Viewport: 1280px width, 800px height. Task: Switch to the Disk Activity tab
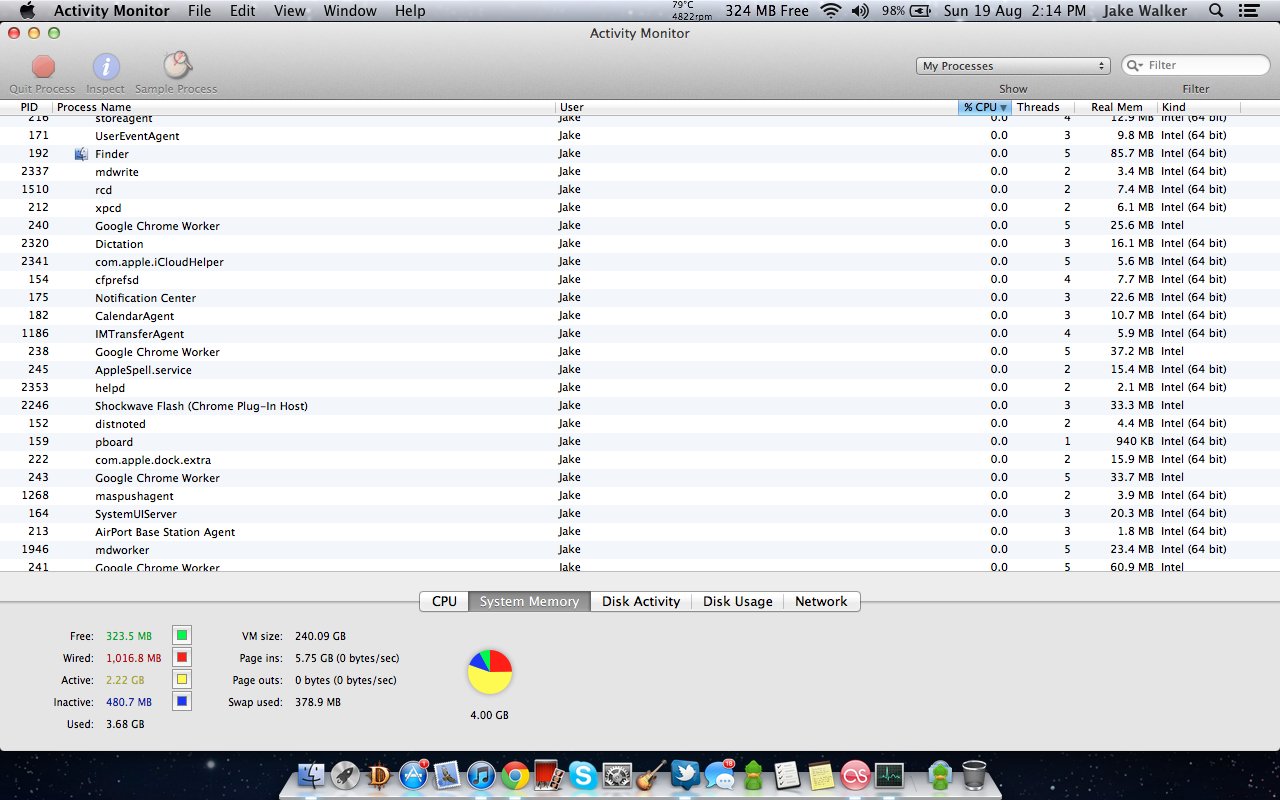click(x=641, y=601)
